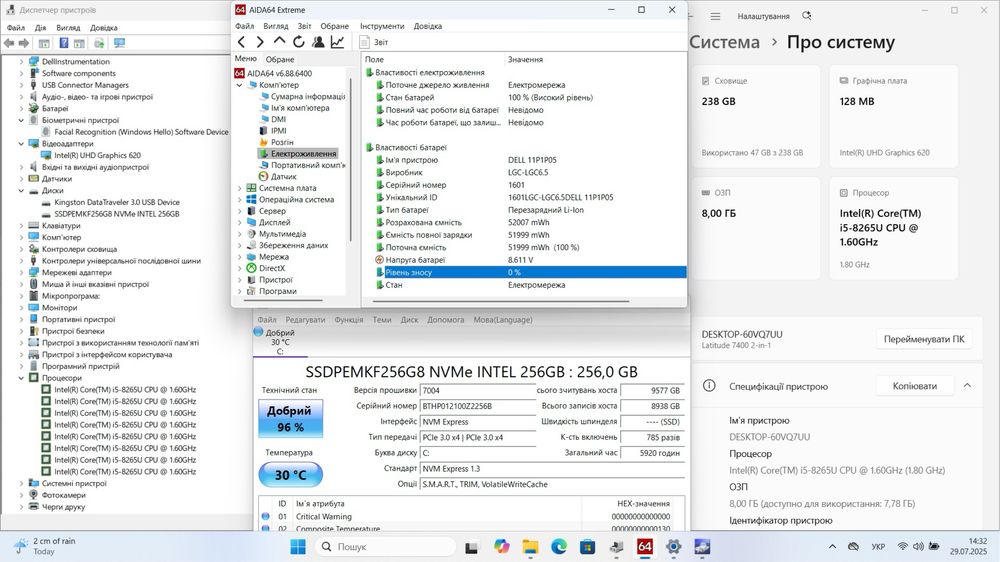Go back using AIDA64 toolbar left arrow
This screenshot has height=562, width=1000.
[241, 42]
